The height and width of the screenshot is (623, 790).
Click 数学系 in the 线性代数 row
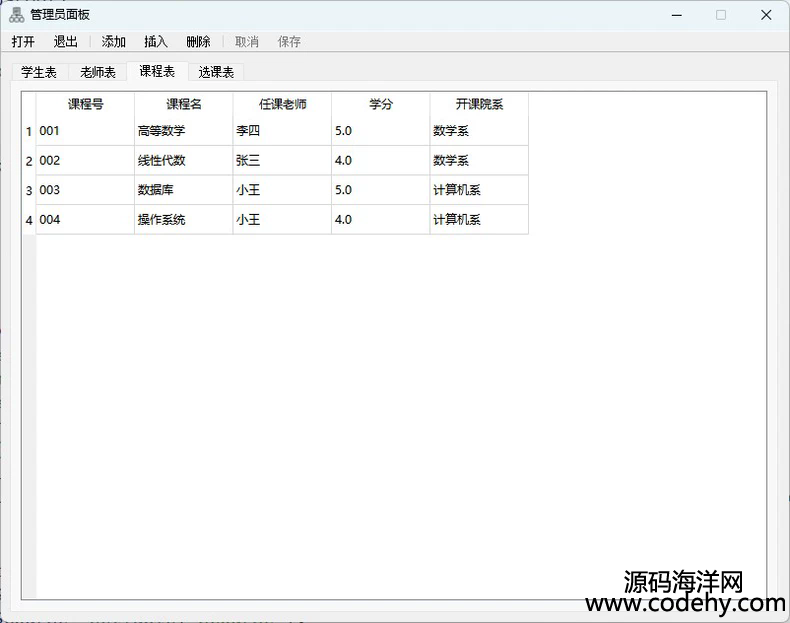(x=479, y=161)
